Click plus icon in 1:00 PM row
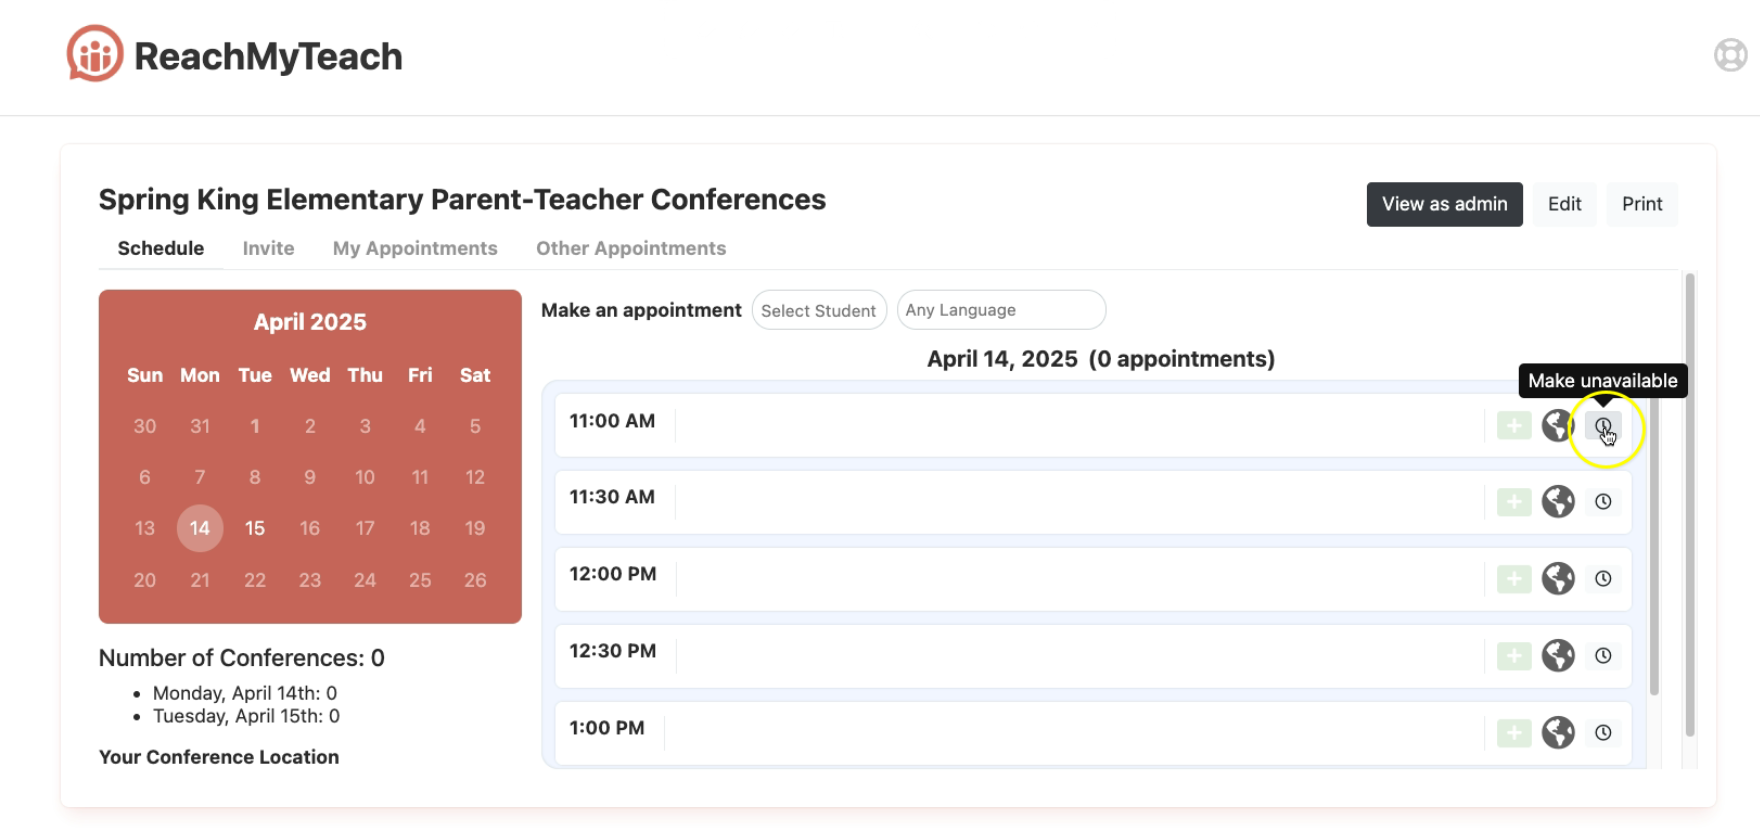This screenshot has height=836, width=1760. coord(1514,733)
